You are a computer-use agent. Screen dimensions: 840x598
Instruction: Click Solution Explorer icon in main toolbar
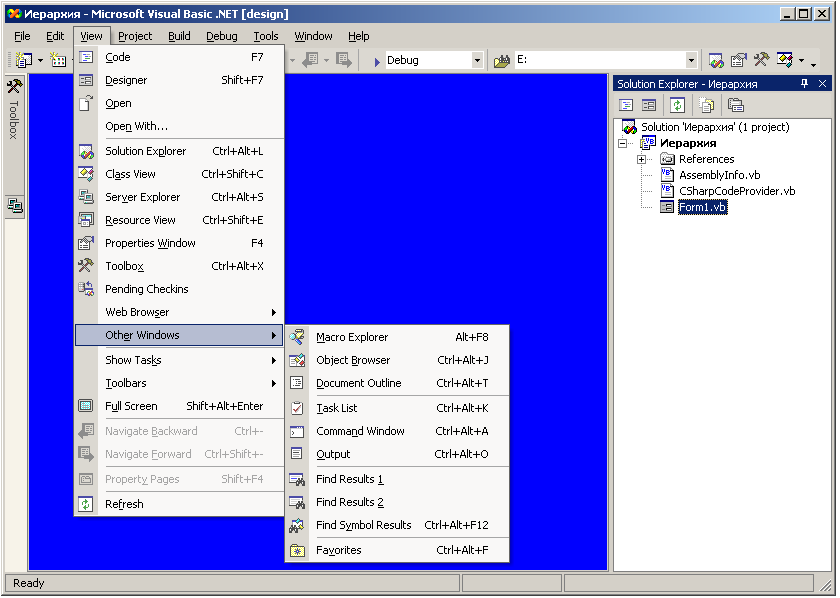(716, 60)
